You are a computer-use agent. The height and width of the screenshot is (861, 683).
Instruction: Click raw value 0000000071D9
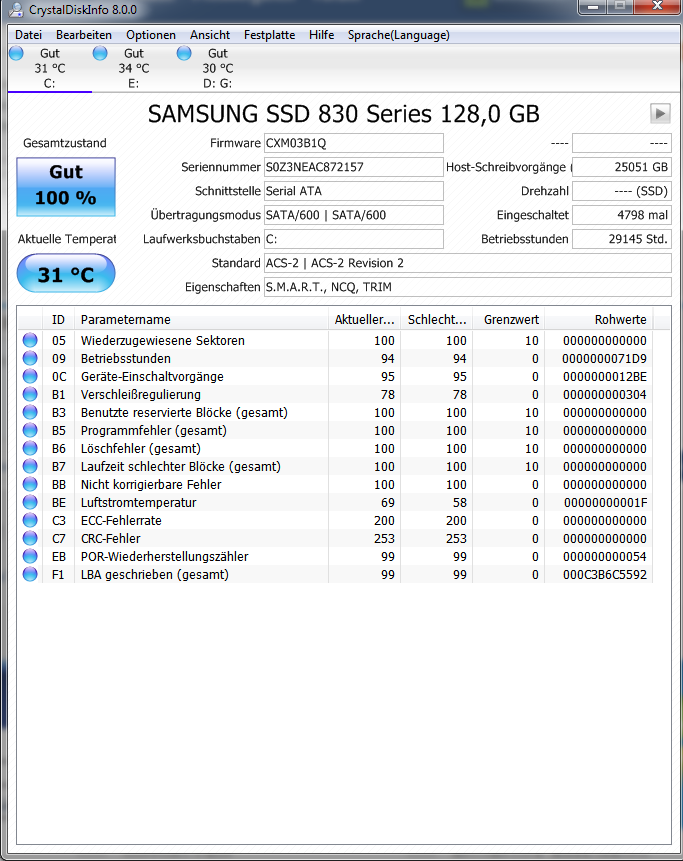pos(604,359)
